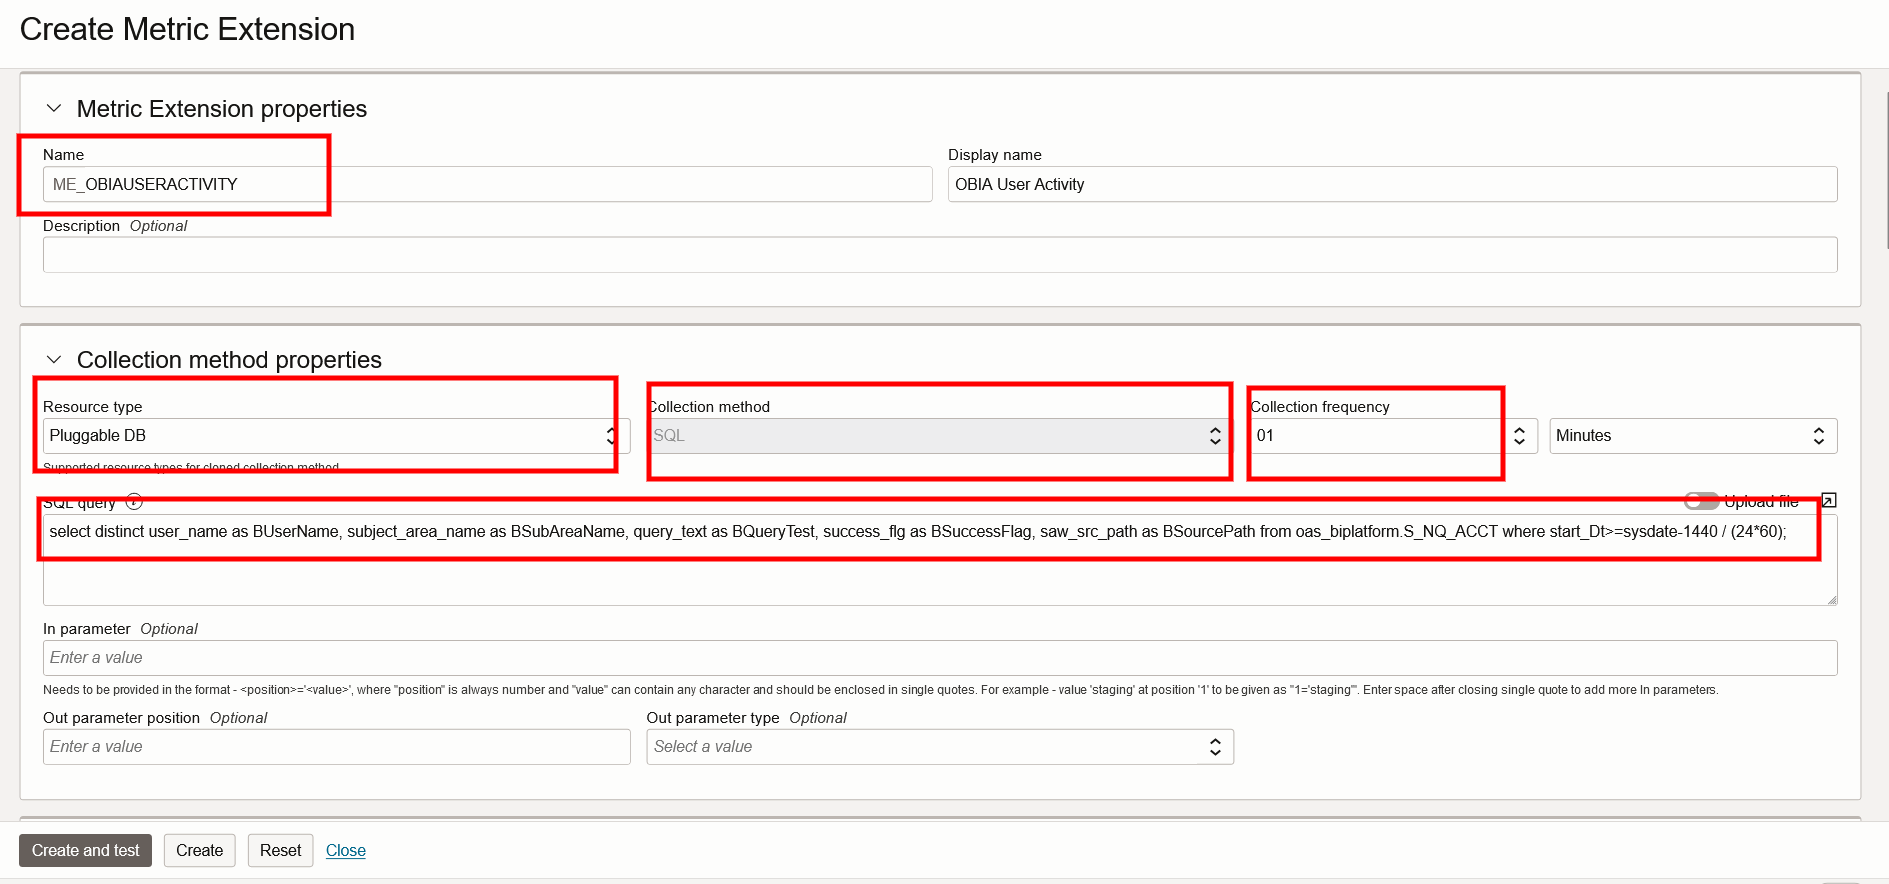This screenshot has width=1889, height=884.
Task: Click inside the SQL query text area
Action: click(940, 560)
